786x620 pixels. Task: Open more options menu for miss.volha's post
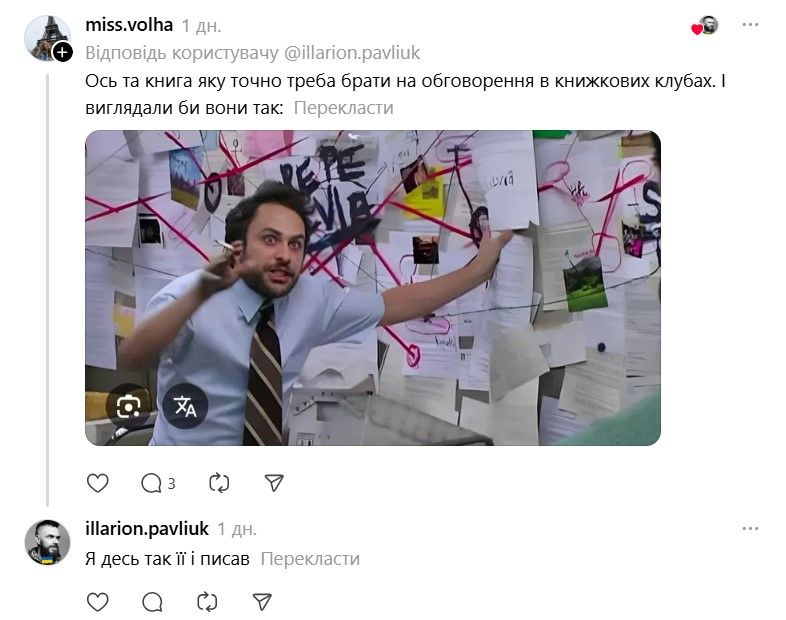750,25
